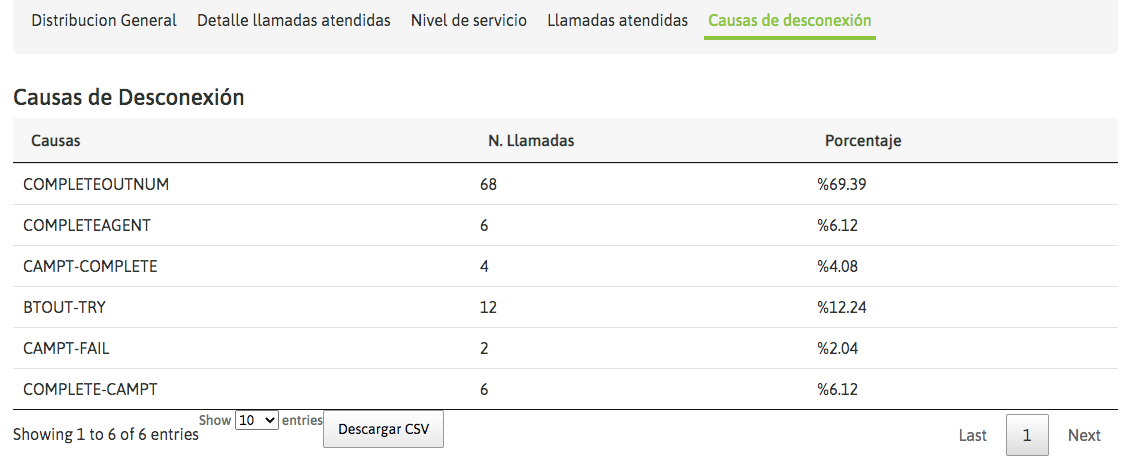Select page number 1 in pagination
This screenshot has width=1128, height=458.
1027,435
